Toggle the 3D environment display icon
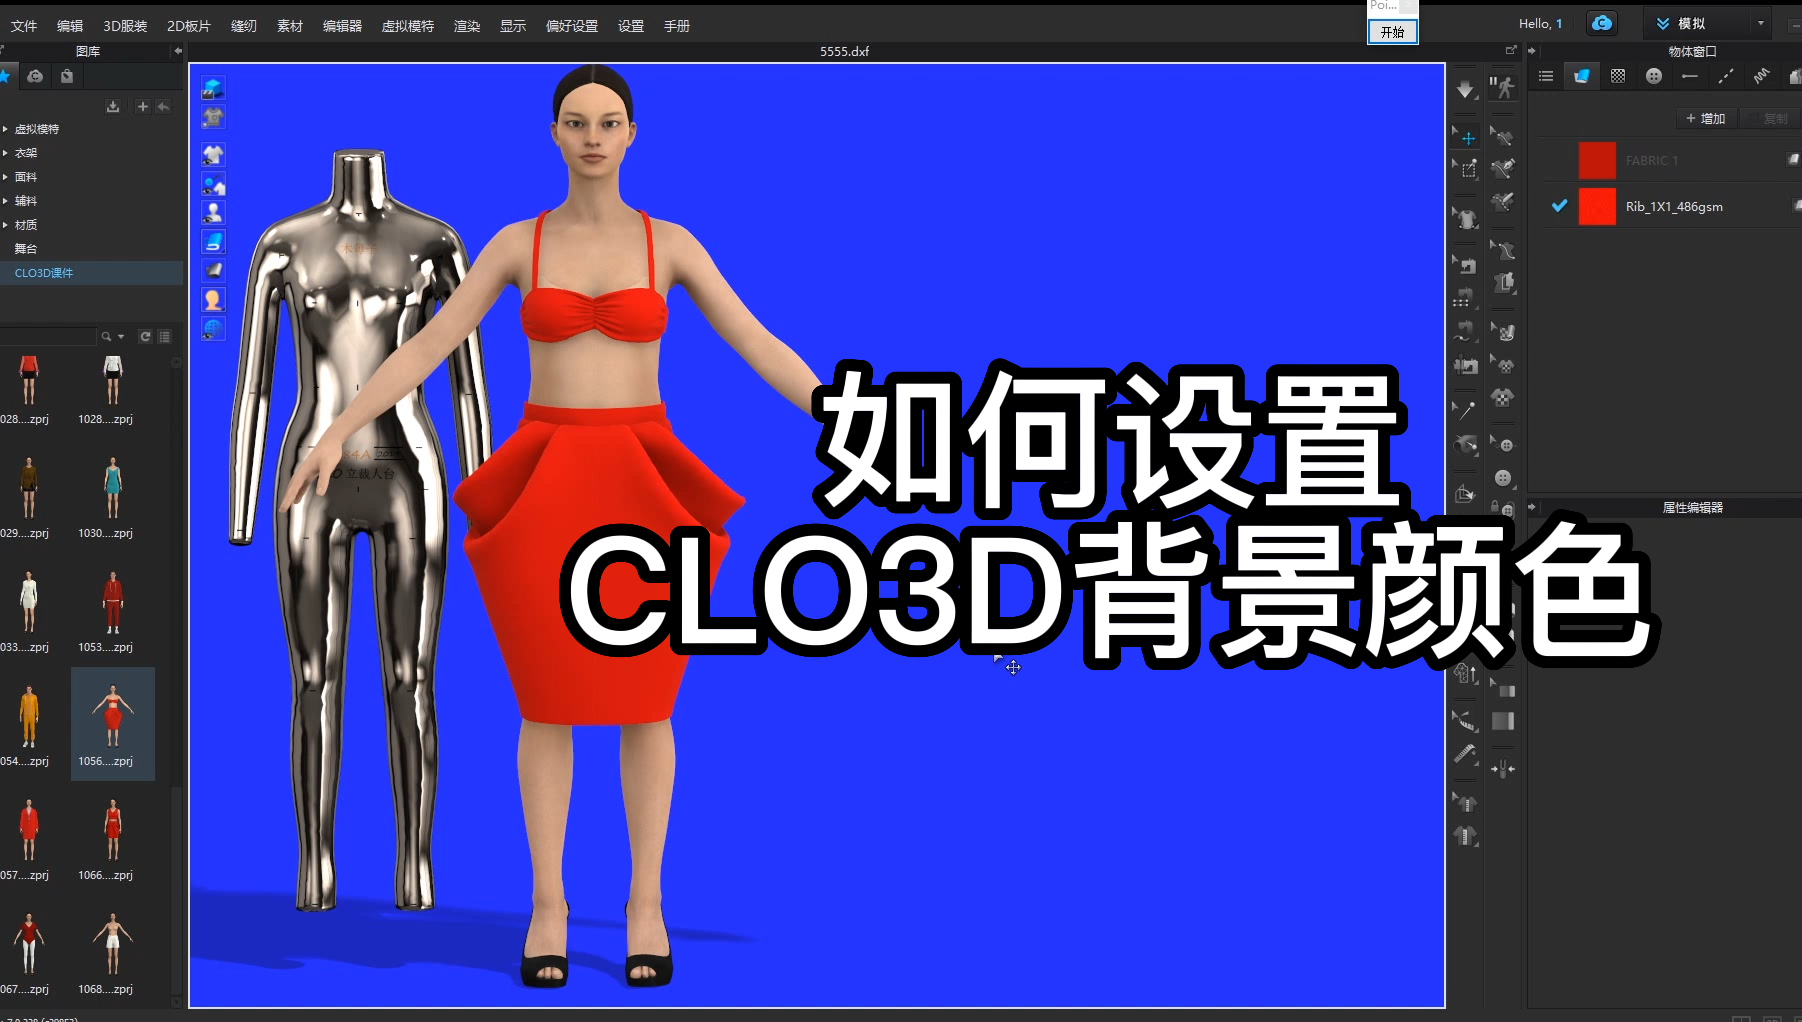This screenshot has height=1022, width=1802. point(212,89)
